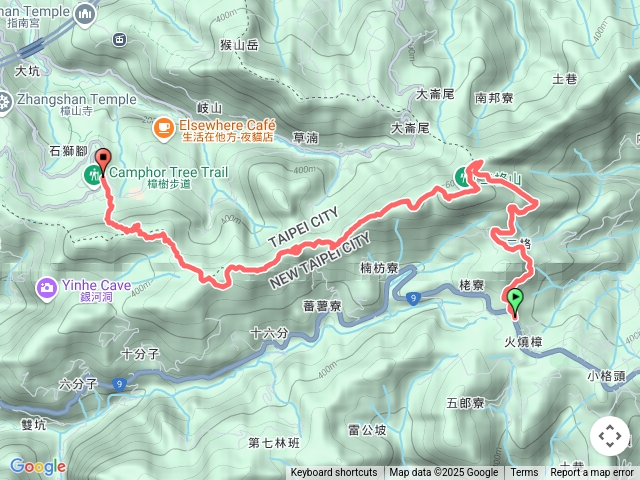Select the Route 9 shield near 楠枋寮
This screenshot has width=640, height=480.
413,298
